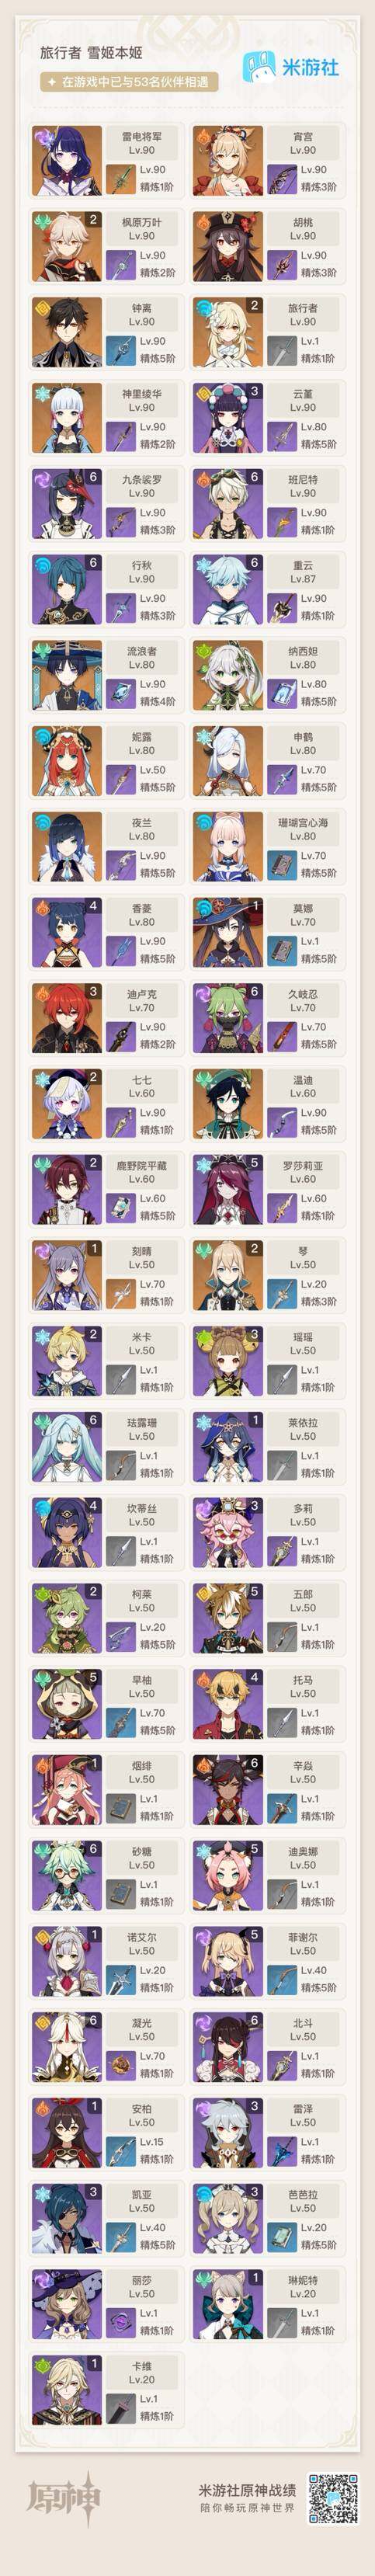Select 枫原万叶's name label
The height and width of the screenshot is (2576, 375).
[141, 222]
